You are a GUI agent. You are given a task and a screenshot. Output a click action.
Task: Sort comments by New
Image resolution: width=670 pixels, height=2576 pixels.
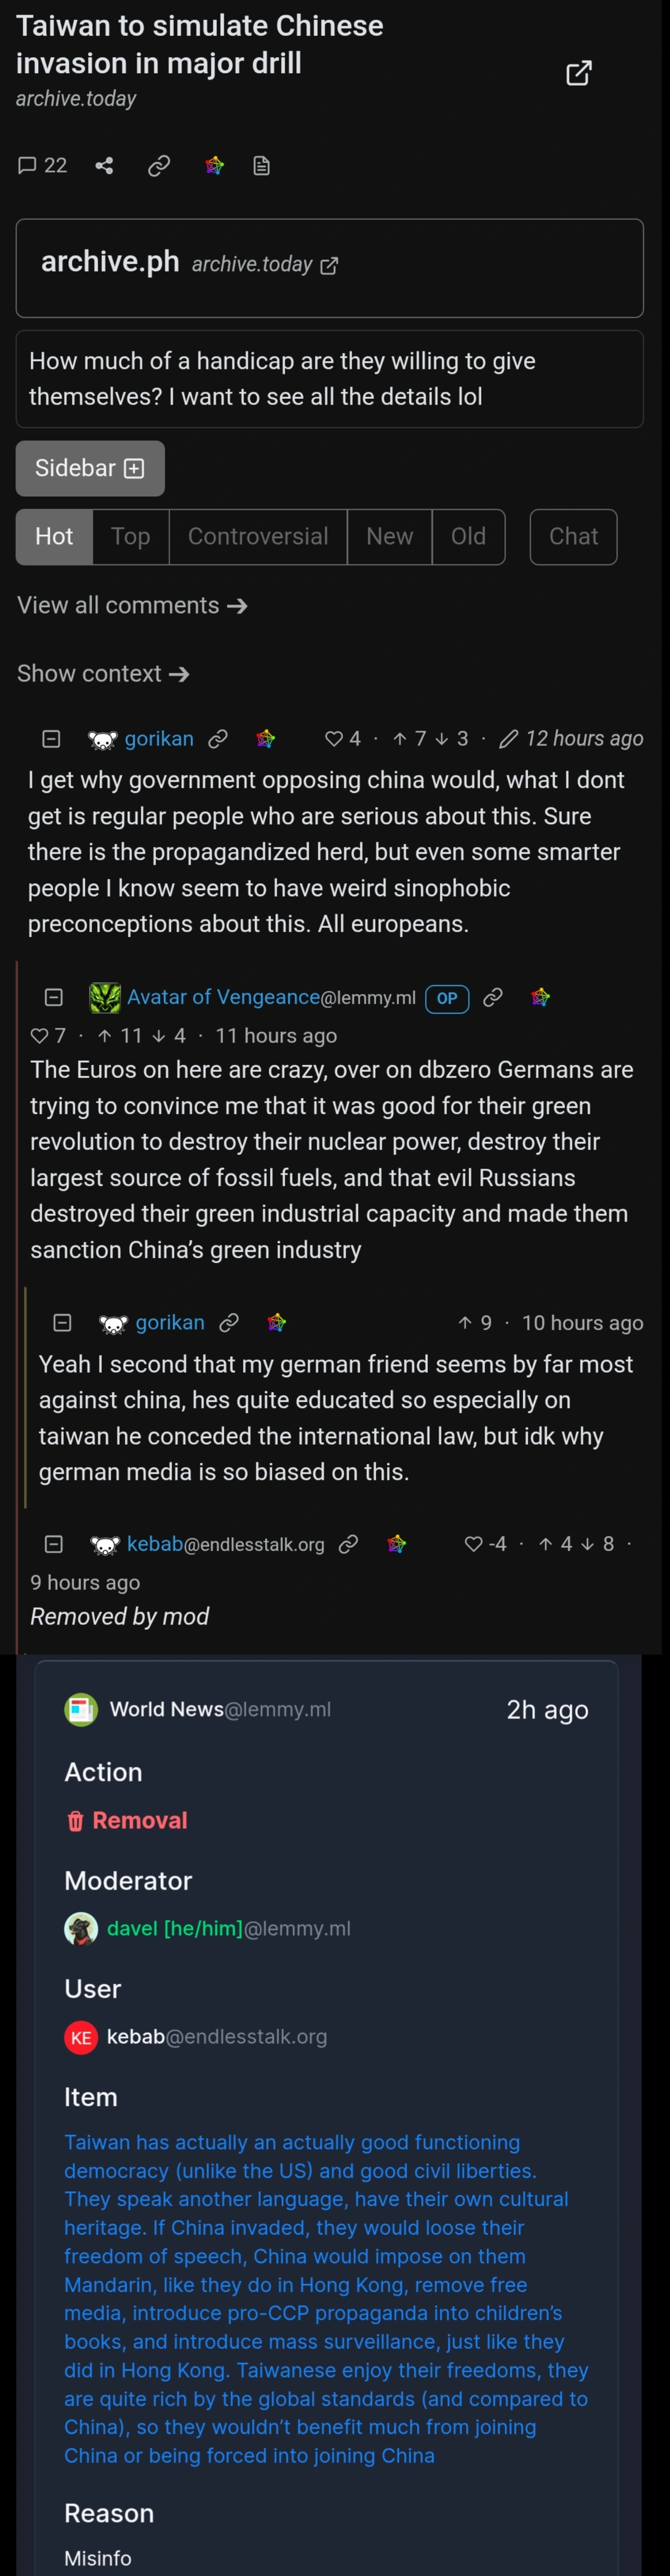[389, 537]
